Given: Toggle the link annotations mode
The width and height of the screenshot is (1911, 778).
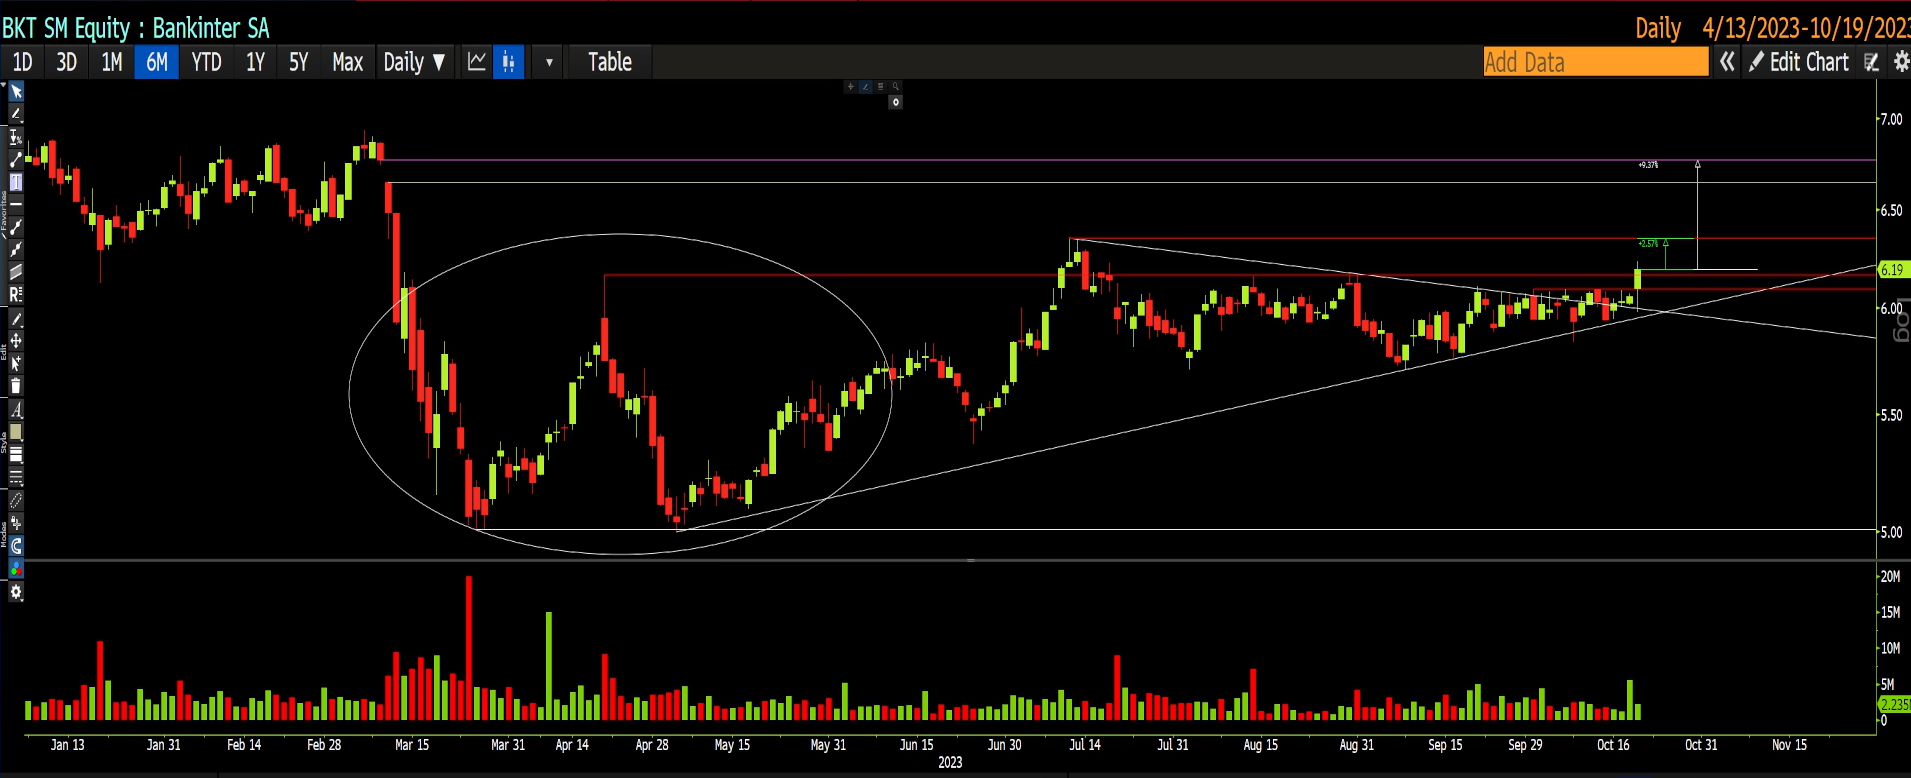Looking at the screenshot, I should tap(16, 501).
